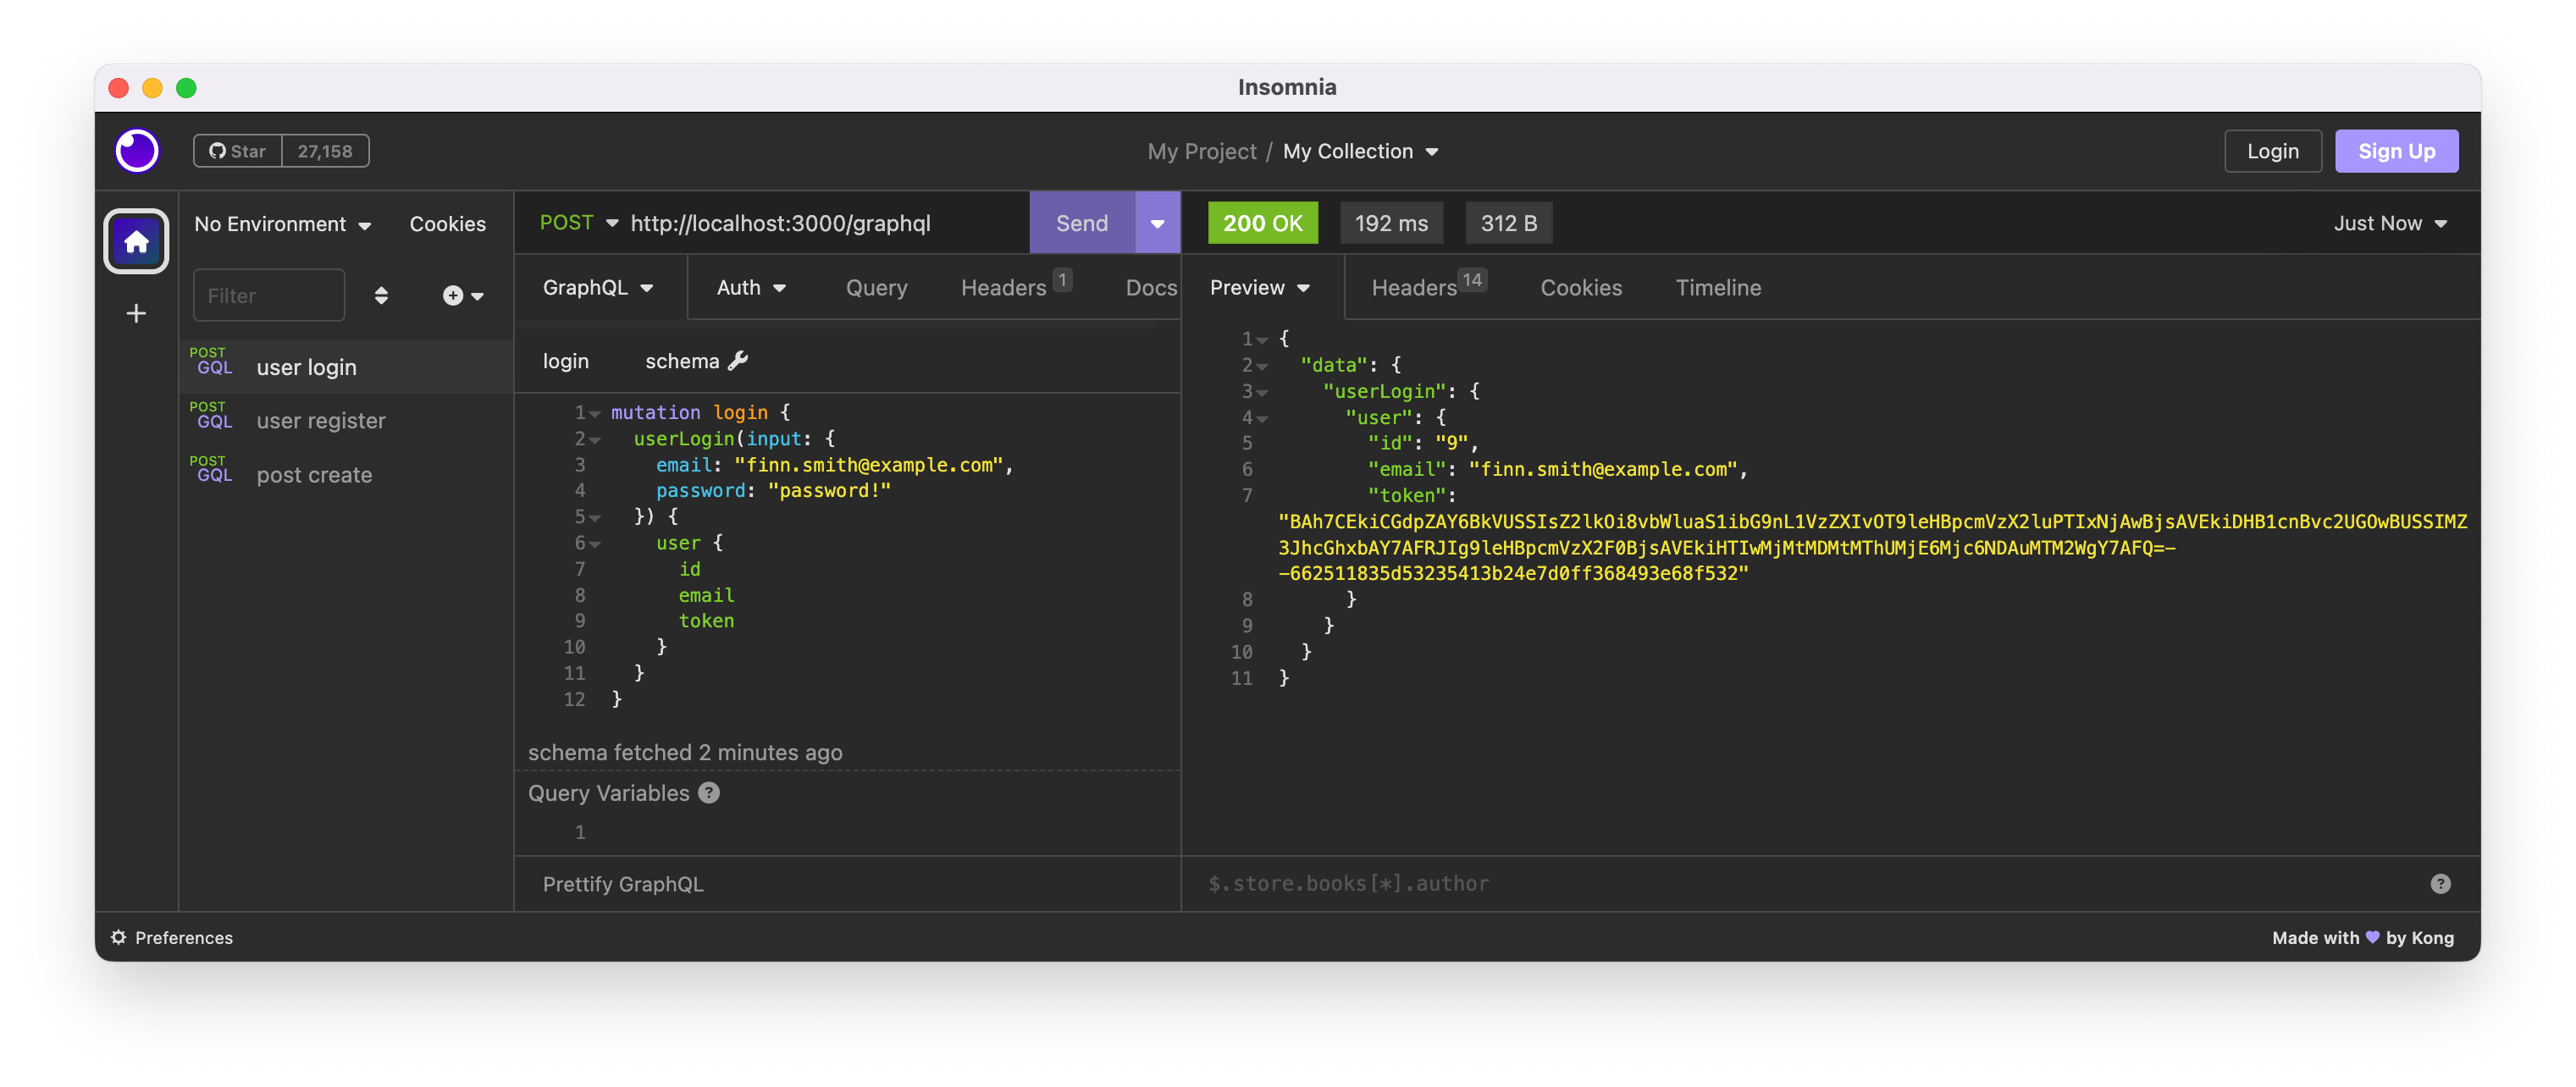Open Preferences from the gear icon
Image resolution: width=2576 pixels, height=1087 pixels.
172,937
